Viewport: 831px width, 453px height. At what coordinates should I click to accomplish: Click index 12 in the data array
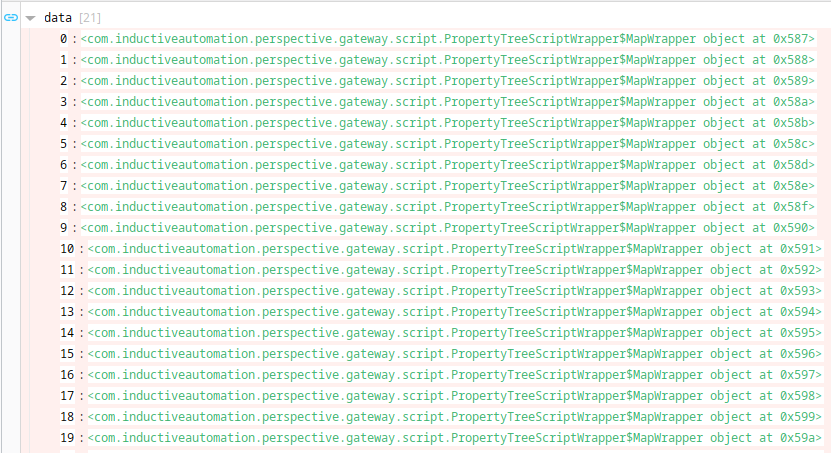(67, 291)
